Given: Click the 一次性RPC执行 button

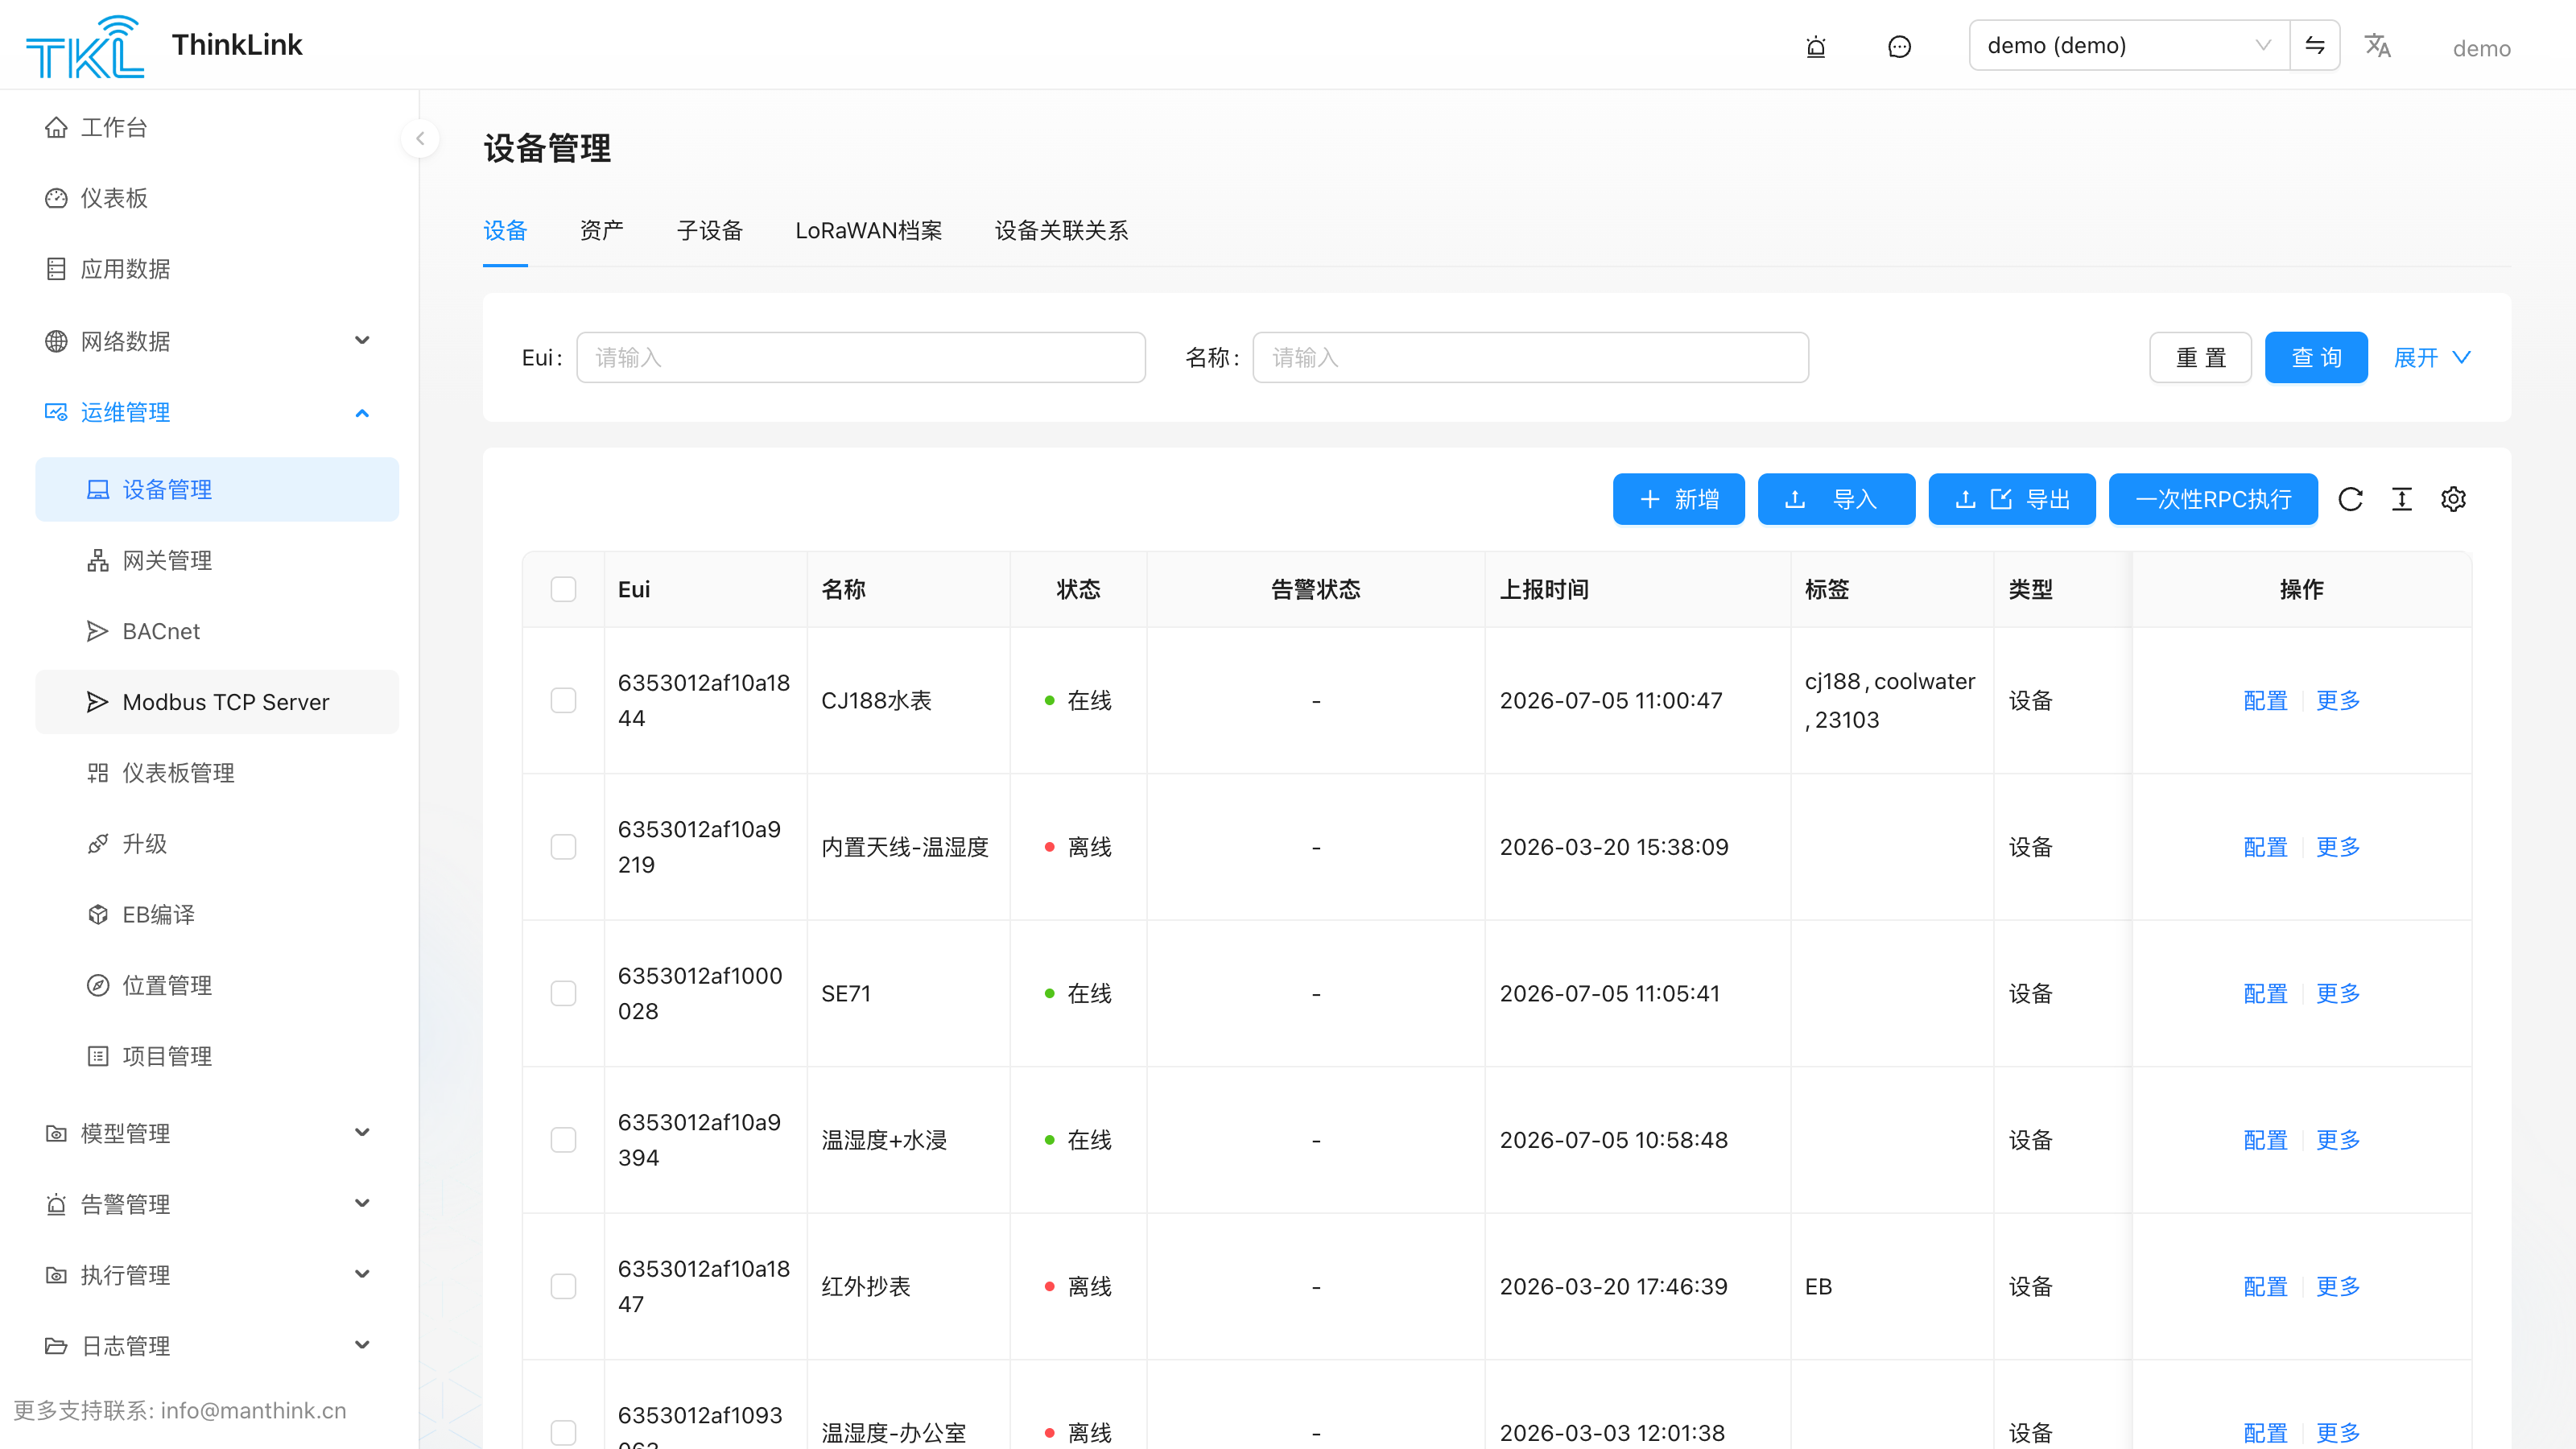Looking at the screenshot, I should click(x=2213, y=499).
